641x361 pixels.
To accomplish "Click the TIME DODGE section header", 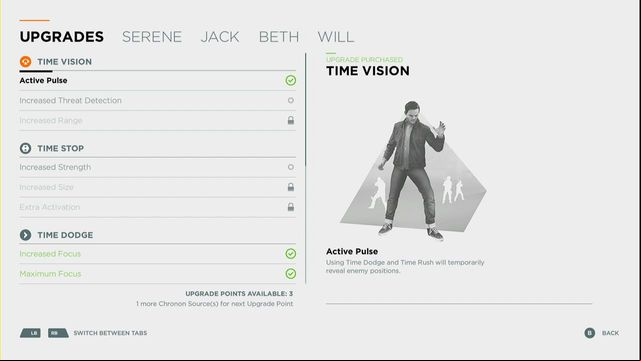I will [65, 235].
